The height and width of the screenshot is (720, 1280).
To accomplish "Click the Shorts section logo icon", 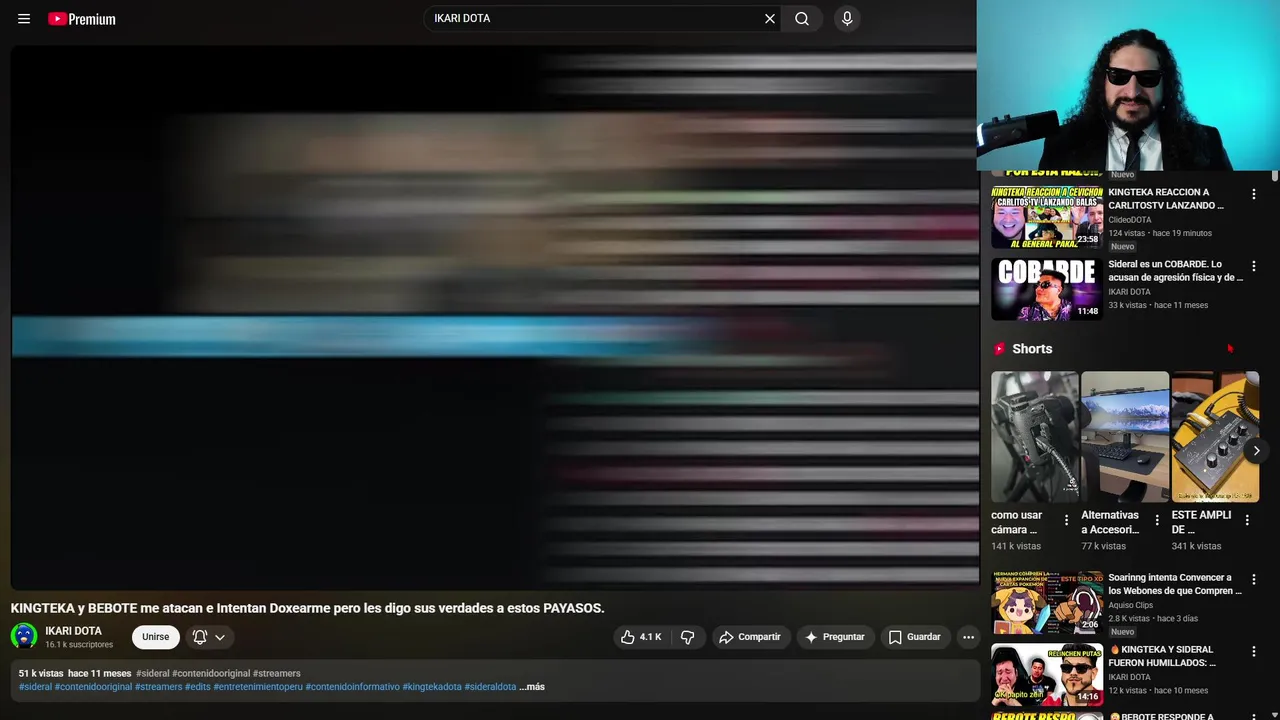I will (x=999, y=349).
